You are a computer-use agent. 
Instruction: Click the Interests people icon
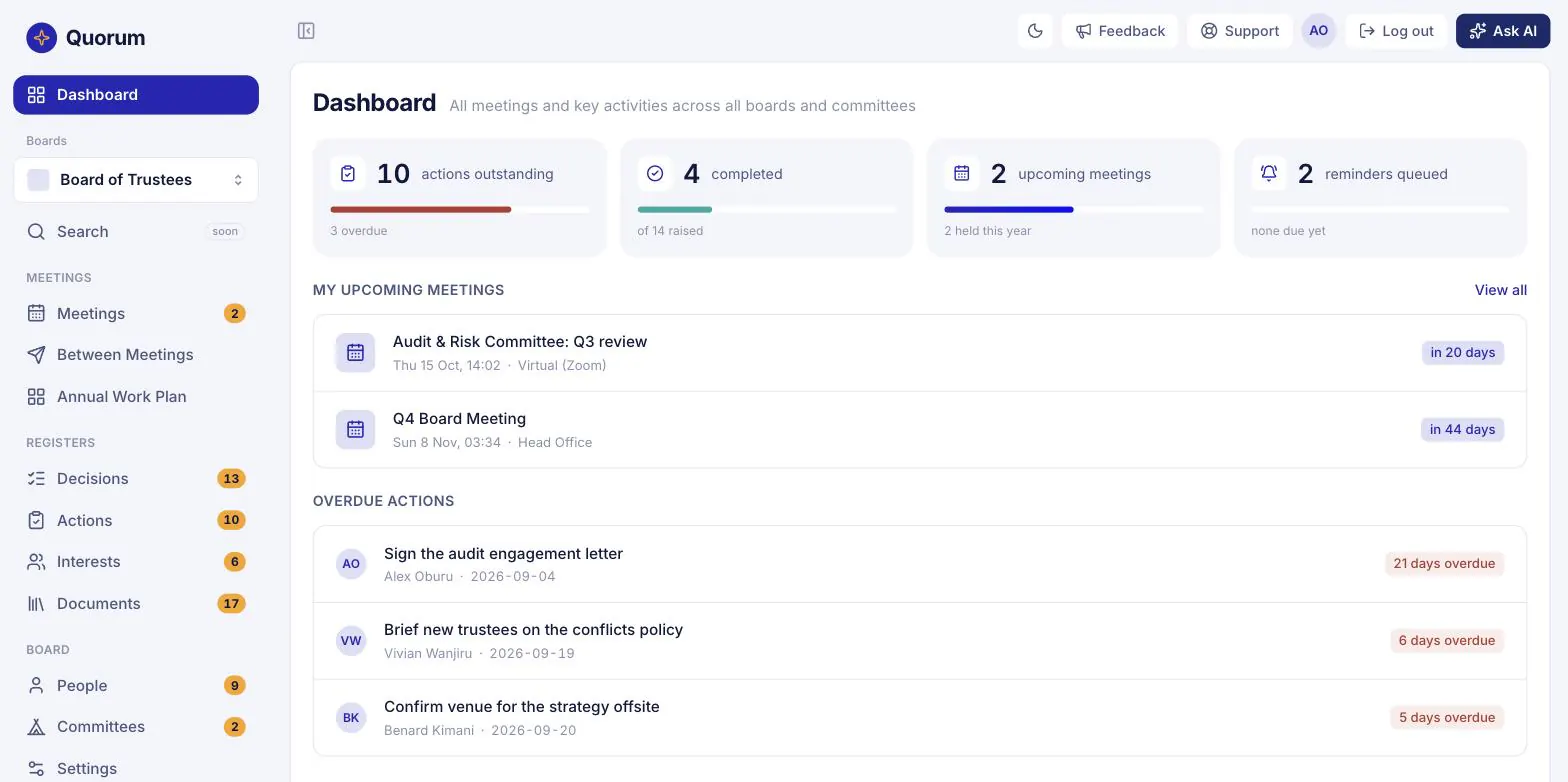36,562
